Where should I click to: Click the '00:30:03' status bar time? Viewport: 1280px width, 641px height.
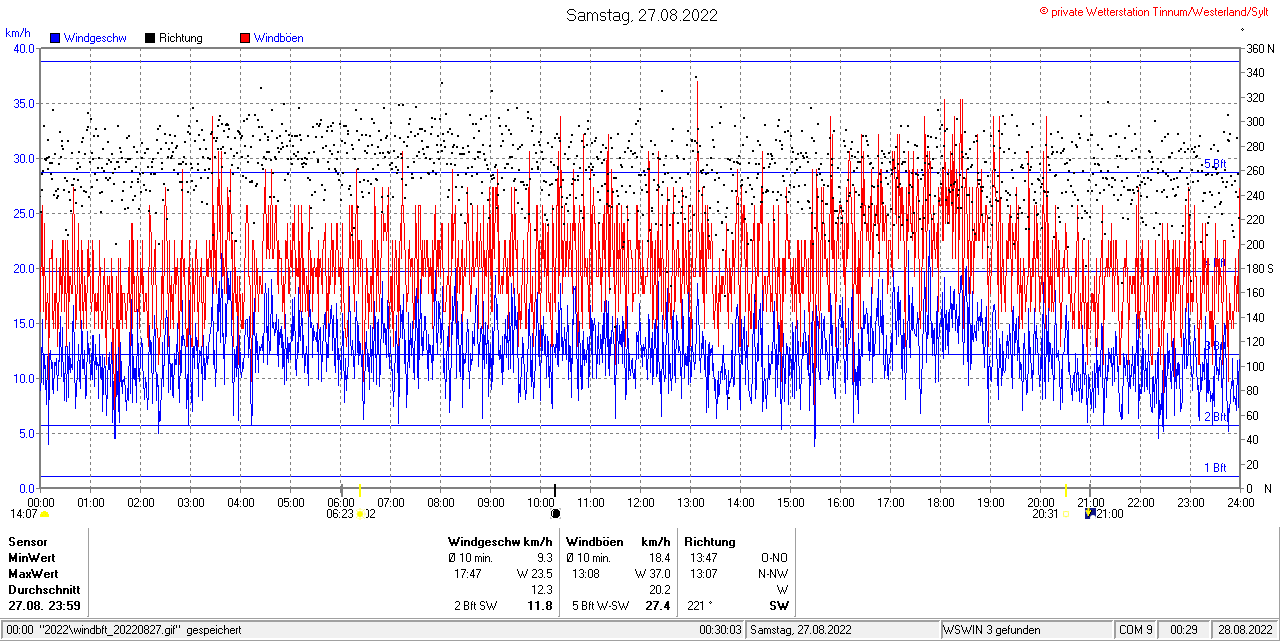coord(720,630)
